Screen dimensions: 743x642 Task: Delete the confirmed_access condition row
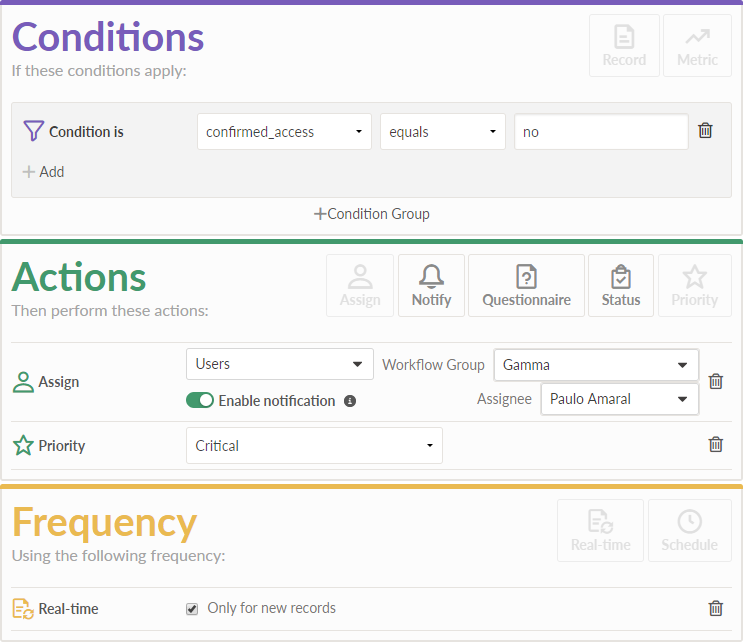pyautogui.click(x=705, y=131)
